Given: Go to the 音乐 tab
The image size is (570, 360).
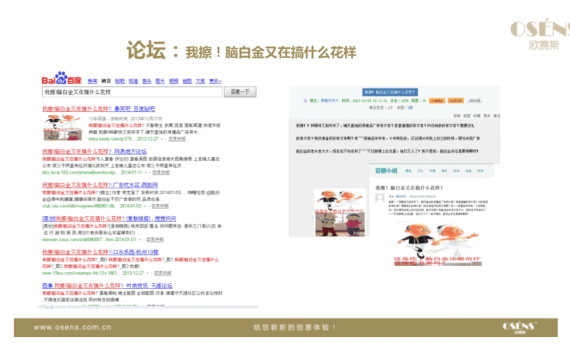Looking at the screenshot, I should pos(146,81).
